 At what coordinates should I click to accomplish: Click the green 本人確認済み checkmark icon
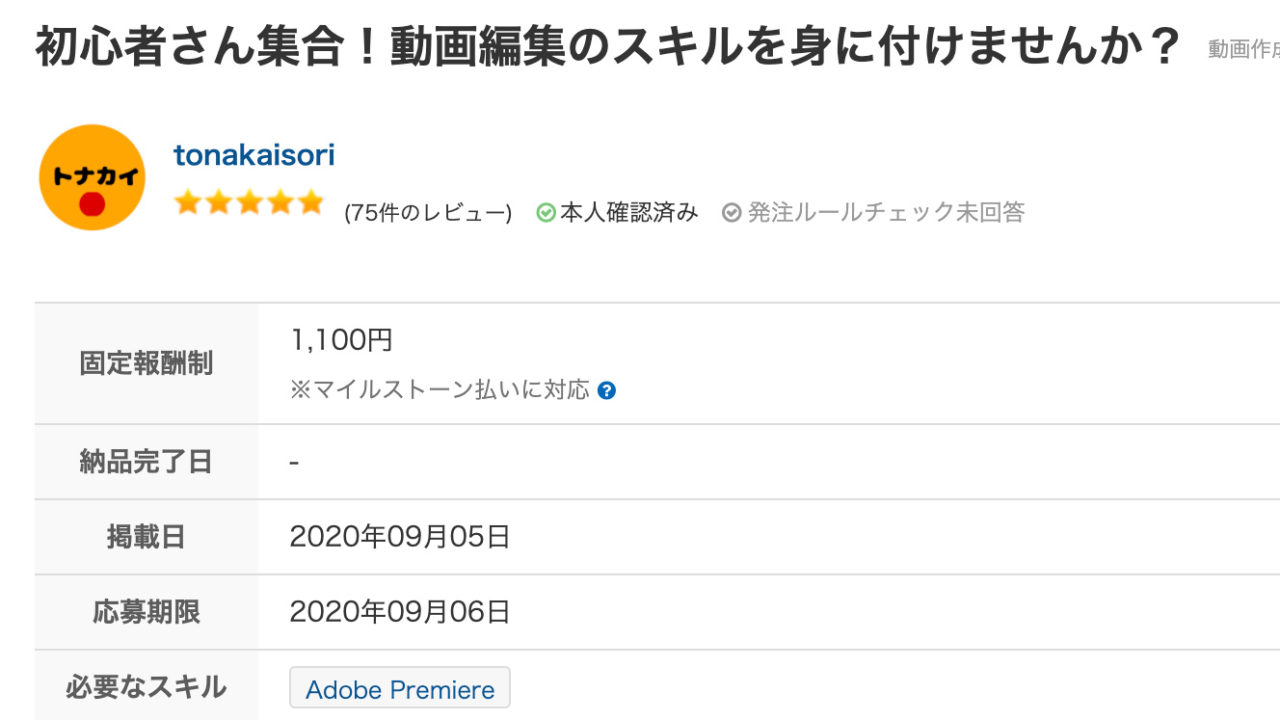click(546, 213)
